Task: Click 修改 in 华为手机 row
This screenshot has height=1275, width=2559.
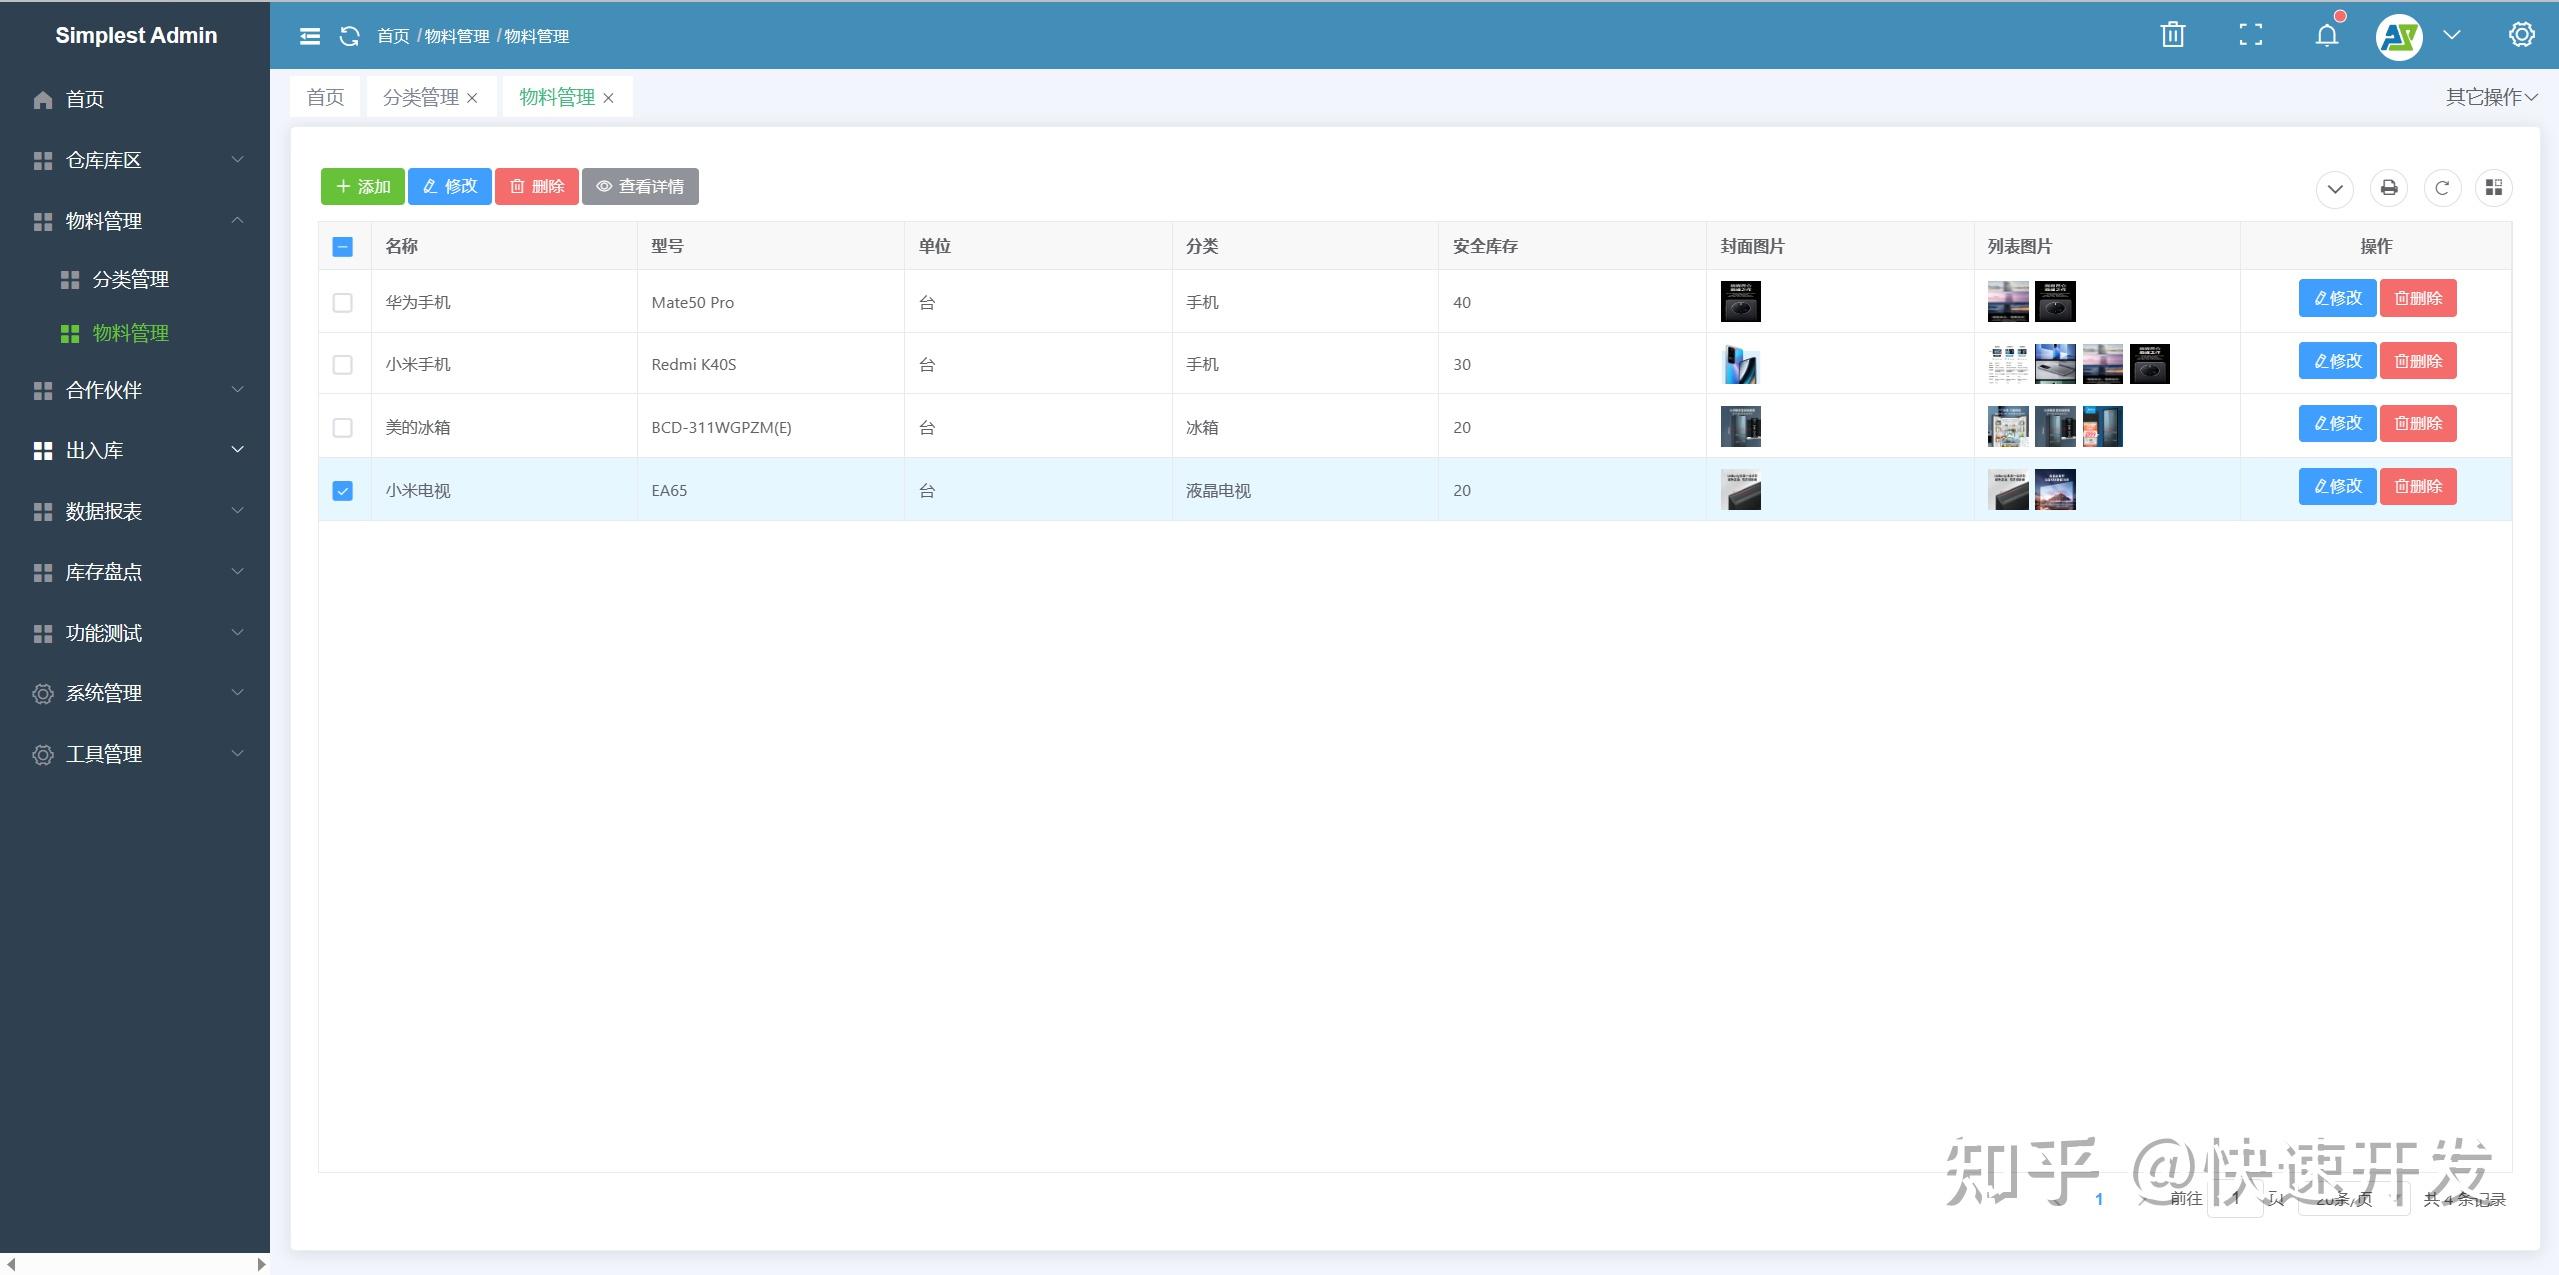Action: tap(2337, 298)
